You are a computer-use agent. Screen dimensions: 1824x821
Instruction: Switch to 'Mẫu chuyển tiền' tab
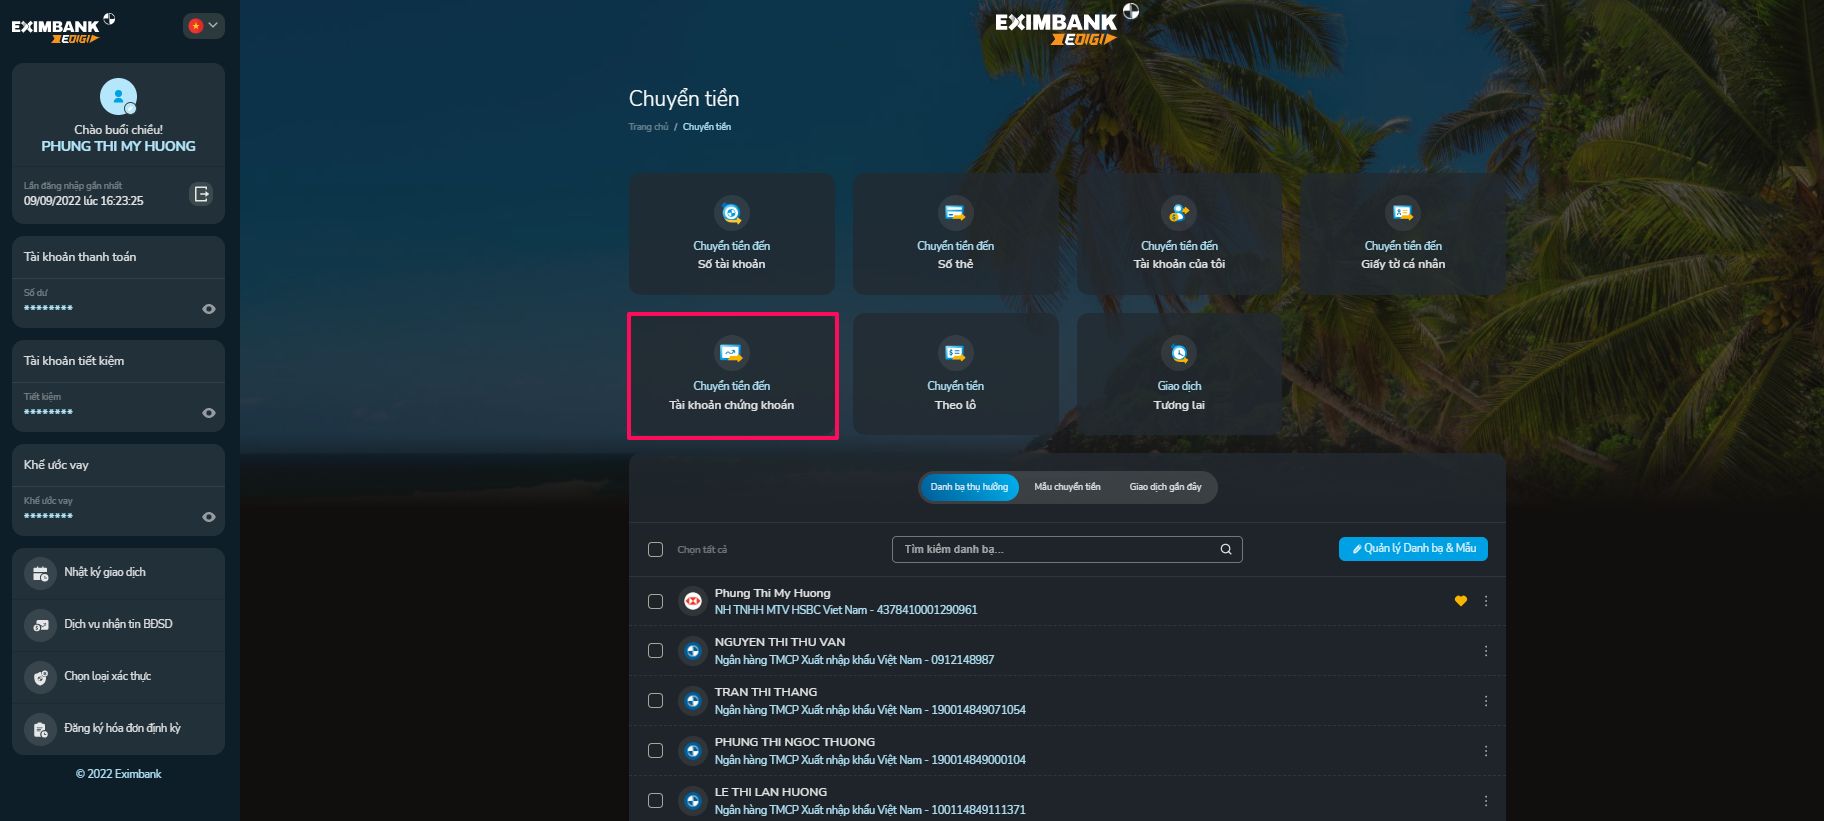(1067, 487)
